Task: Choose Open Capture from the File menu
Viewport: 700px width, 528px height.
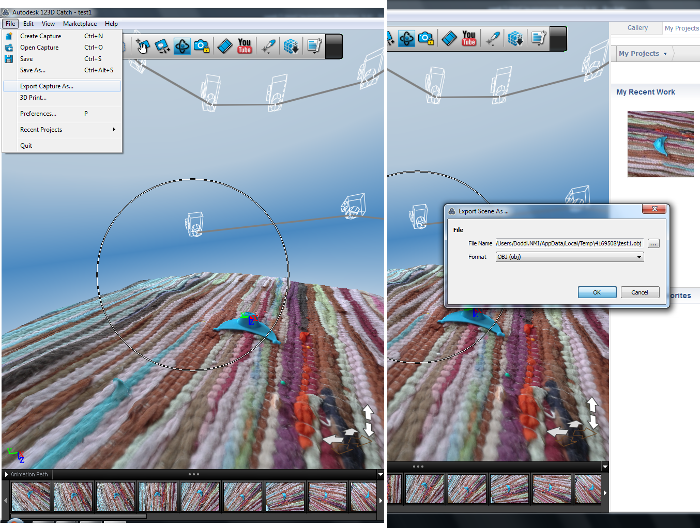Action: point(62,47)
